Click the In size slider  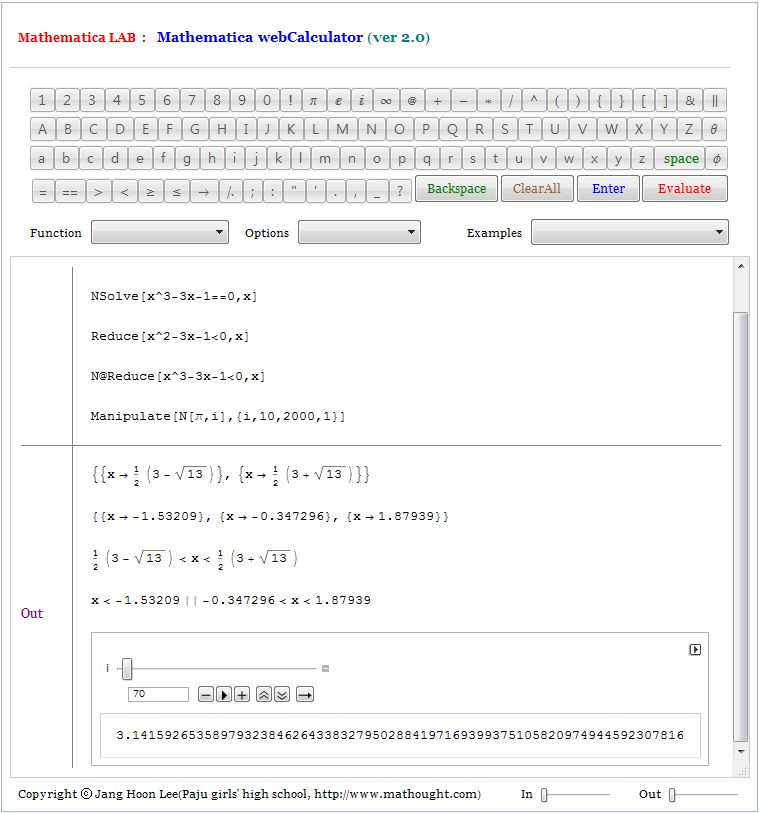[575, 794]
